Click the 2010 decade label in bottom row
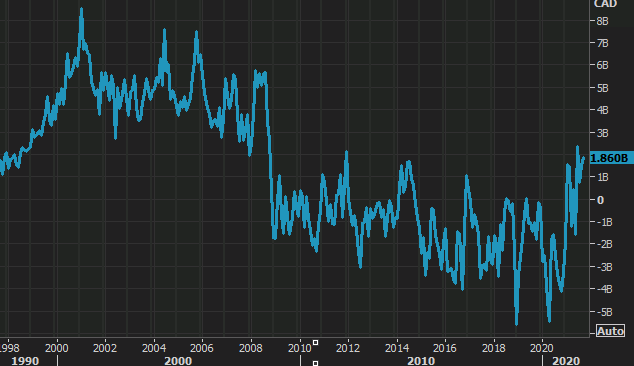634x366 pixels. [x=421, y=361]
